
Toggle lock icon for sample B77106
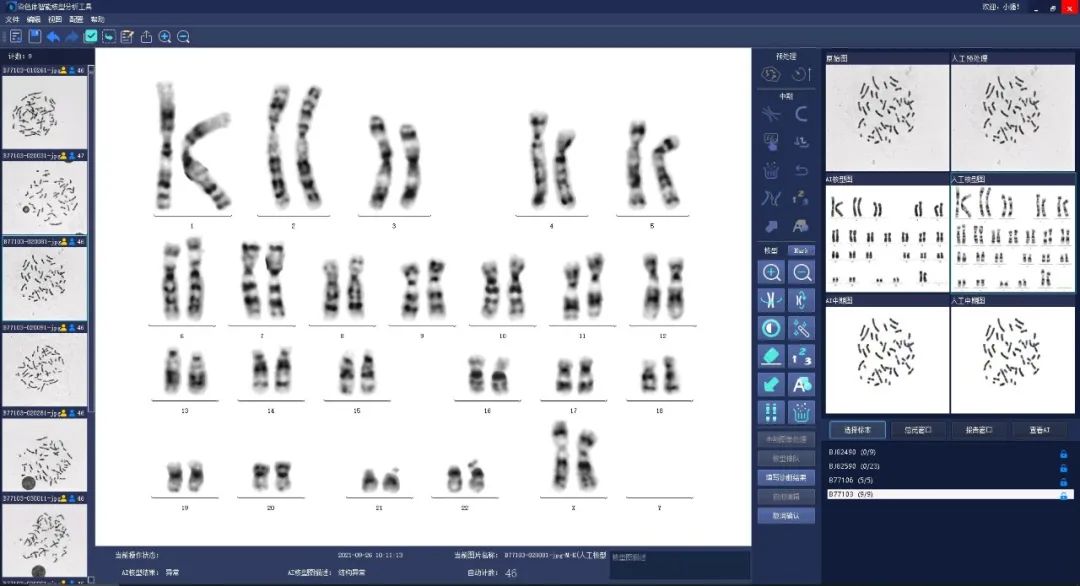[1064, 481]
